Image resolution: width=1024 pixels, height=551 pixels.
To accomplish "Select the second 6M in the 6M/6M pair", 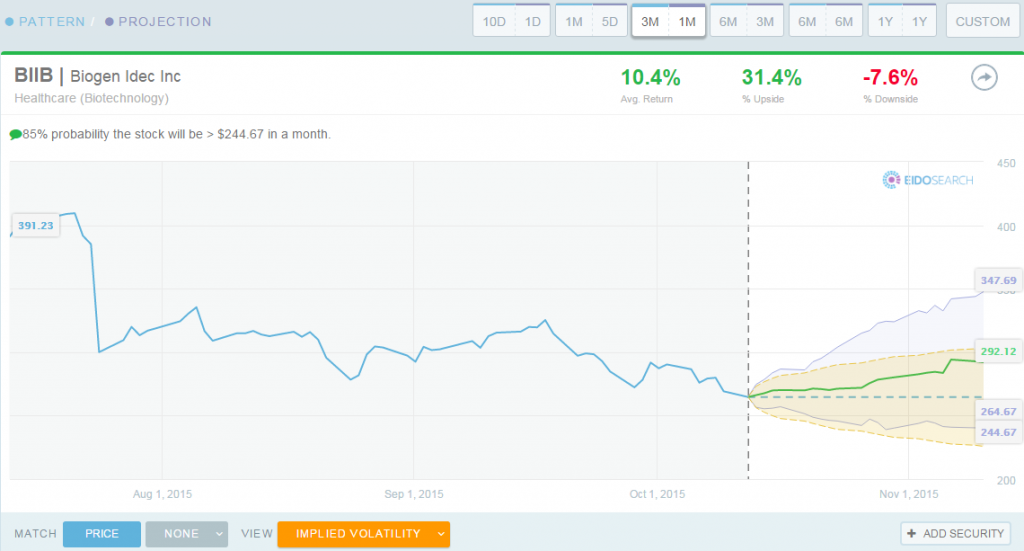I will click(844, 22).
